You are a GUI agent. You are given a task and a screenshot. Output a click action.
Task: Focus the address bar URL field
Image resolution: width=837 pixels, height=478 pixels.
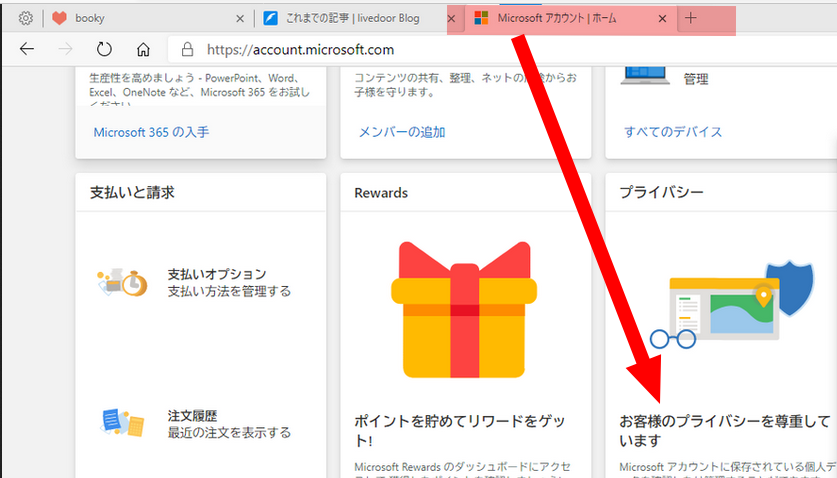(502, 50)
